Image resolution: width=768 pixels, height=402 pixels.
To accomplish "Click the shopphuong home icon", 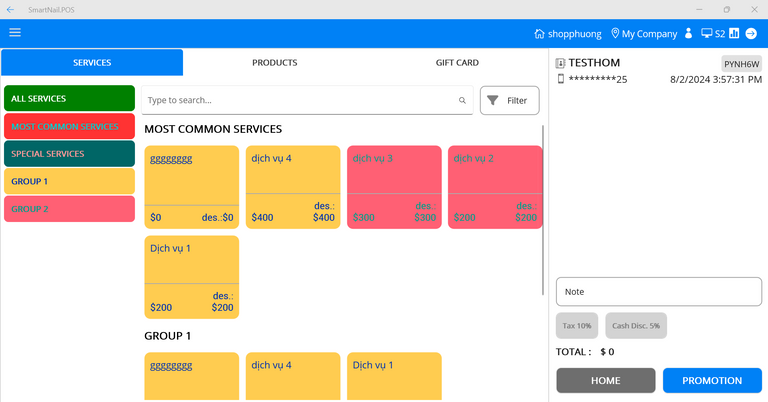I will [540, 34].
